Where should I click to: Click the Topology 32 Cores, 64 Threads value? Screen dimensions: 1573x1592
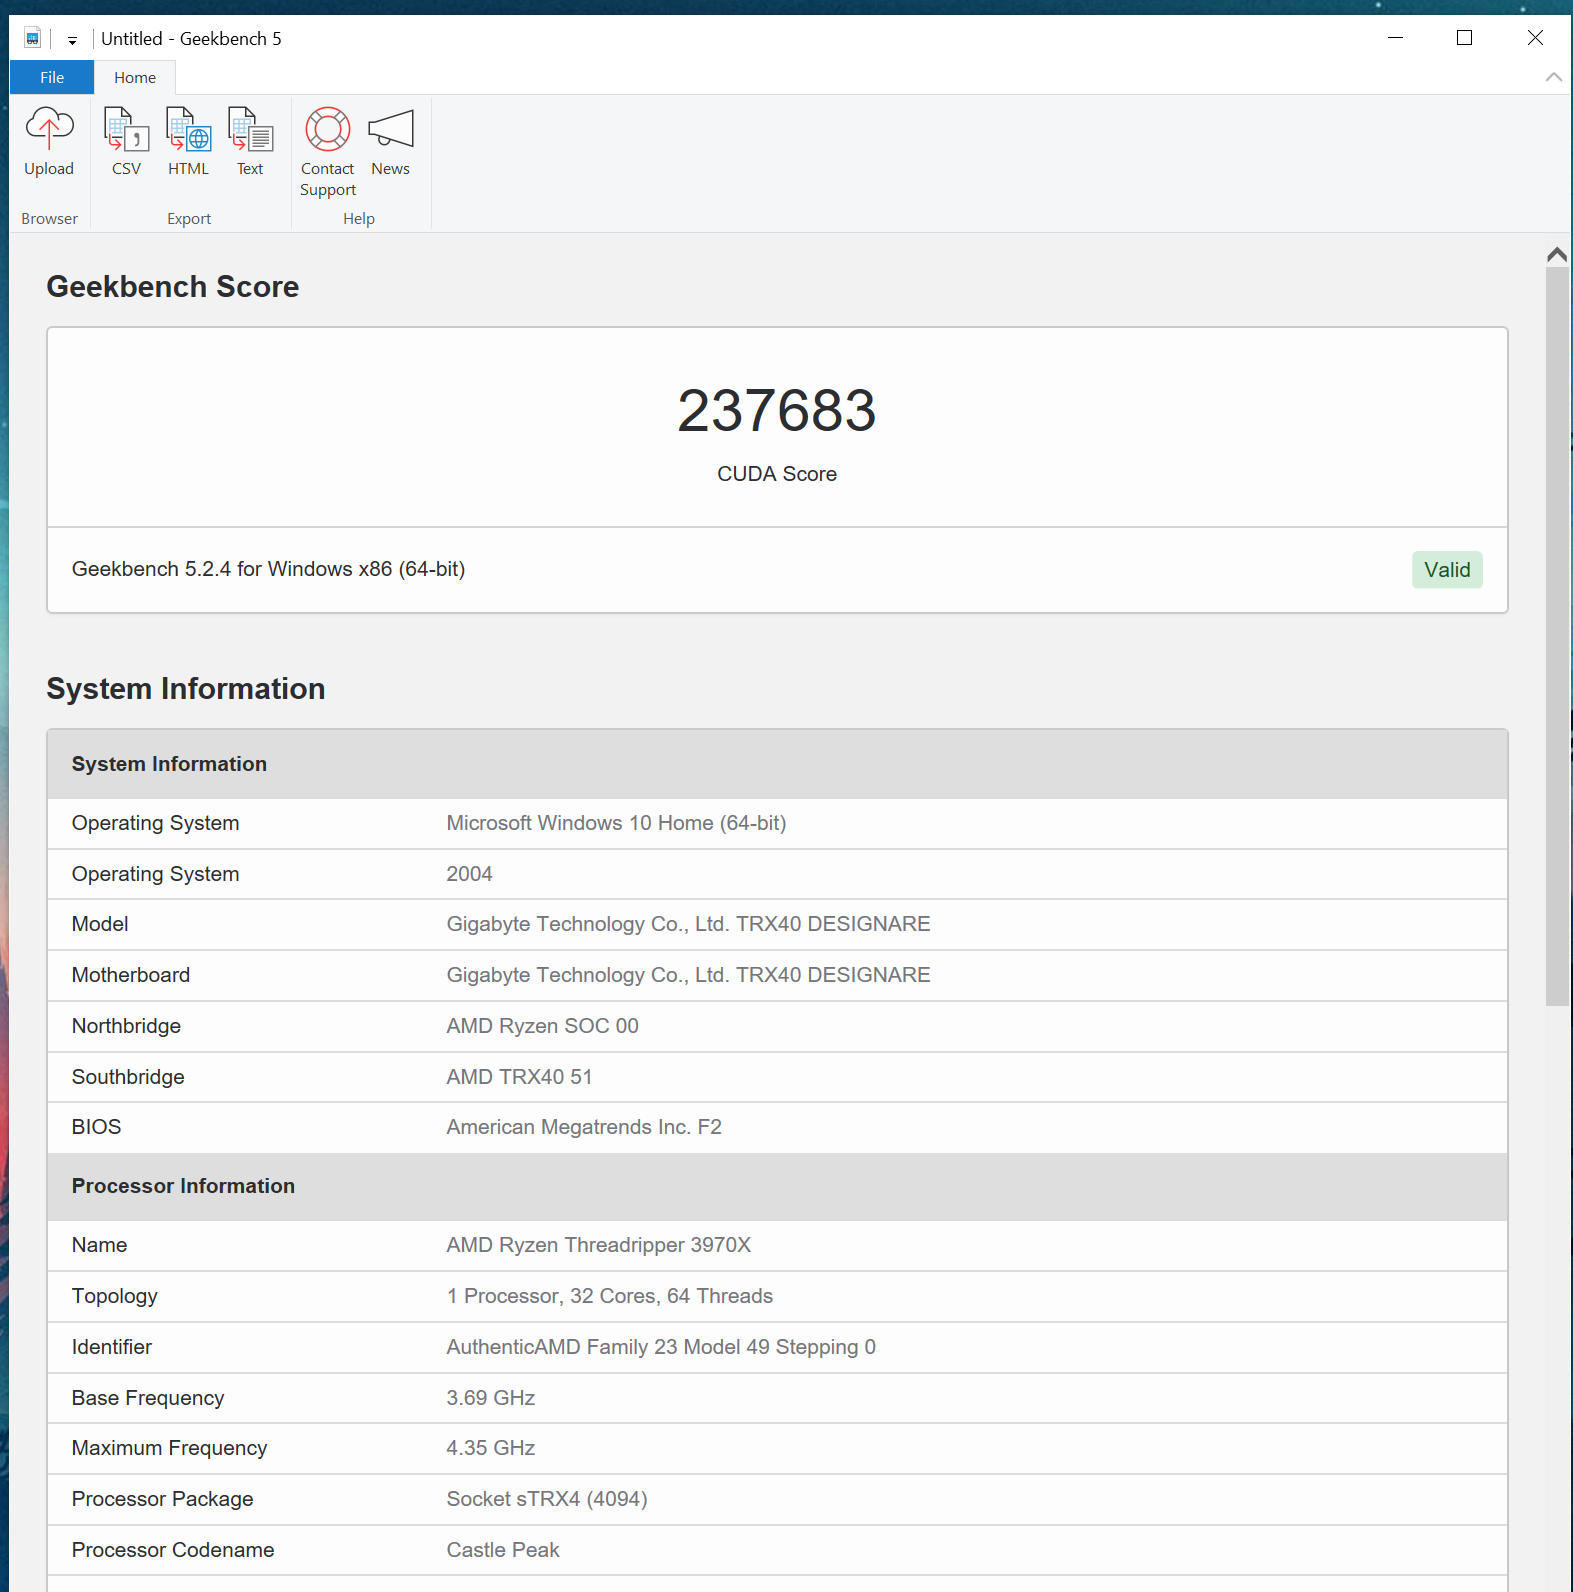click(609, 1296)
